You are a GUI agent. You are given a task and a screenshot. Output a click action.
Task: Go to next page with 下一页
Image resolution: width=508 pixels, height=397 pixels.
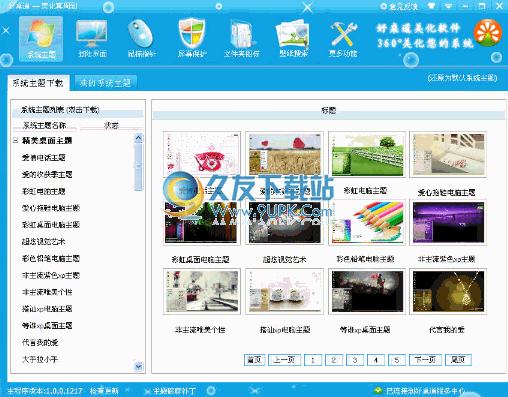coord(425,360)
